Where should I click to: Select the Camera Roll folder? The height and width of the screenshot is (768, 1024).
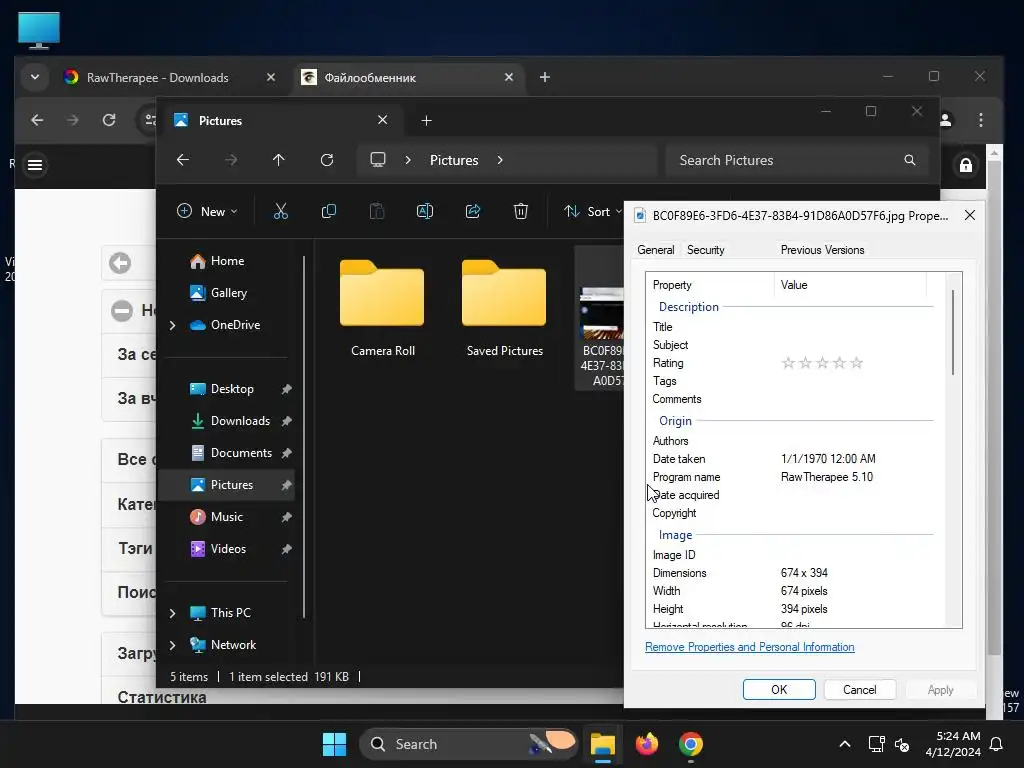383,308
